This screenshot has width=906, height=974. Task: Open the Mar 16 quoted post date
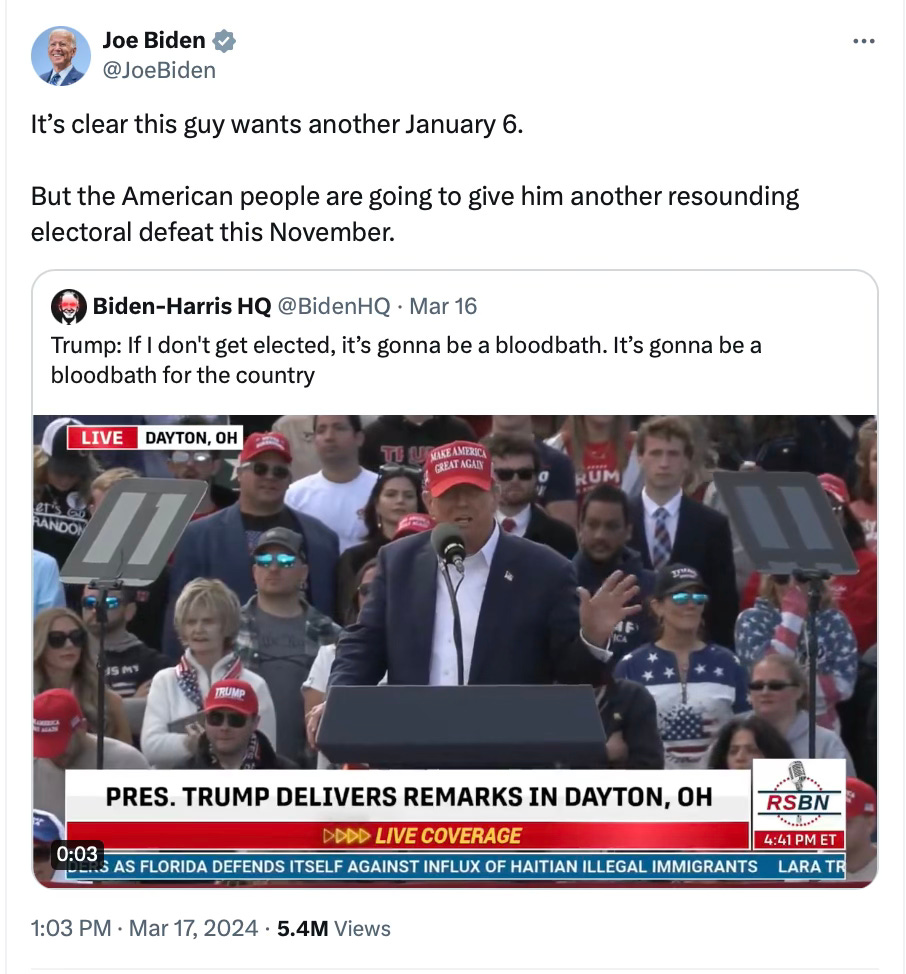pyautogui.click(x=443, y=306)
